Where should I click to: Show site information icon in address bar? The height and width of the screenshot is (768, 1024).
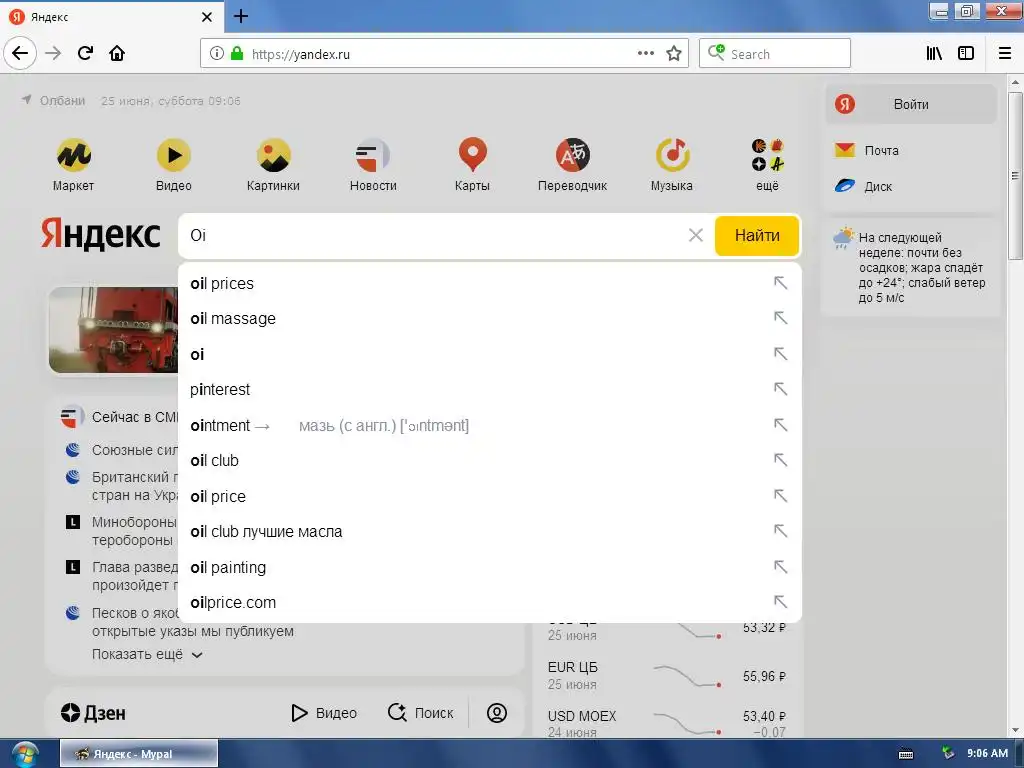(217, 54)
